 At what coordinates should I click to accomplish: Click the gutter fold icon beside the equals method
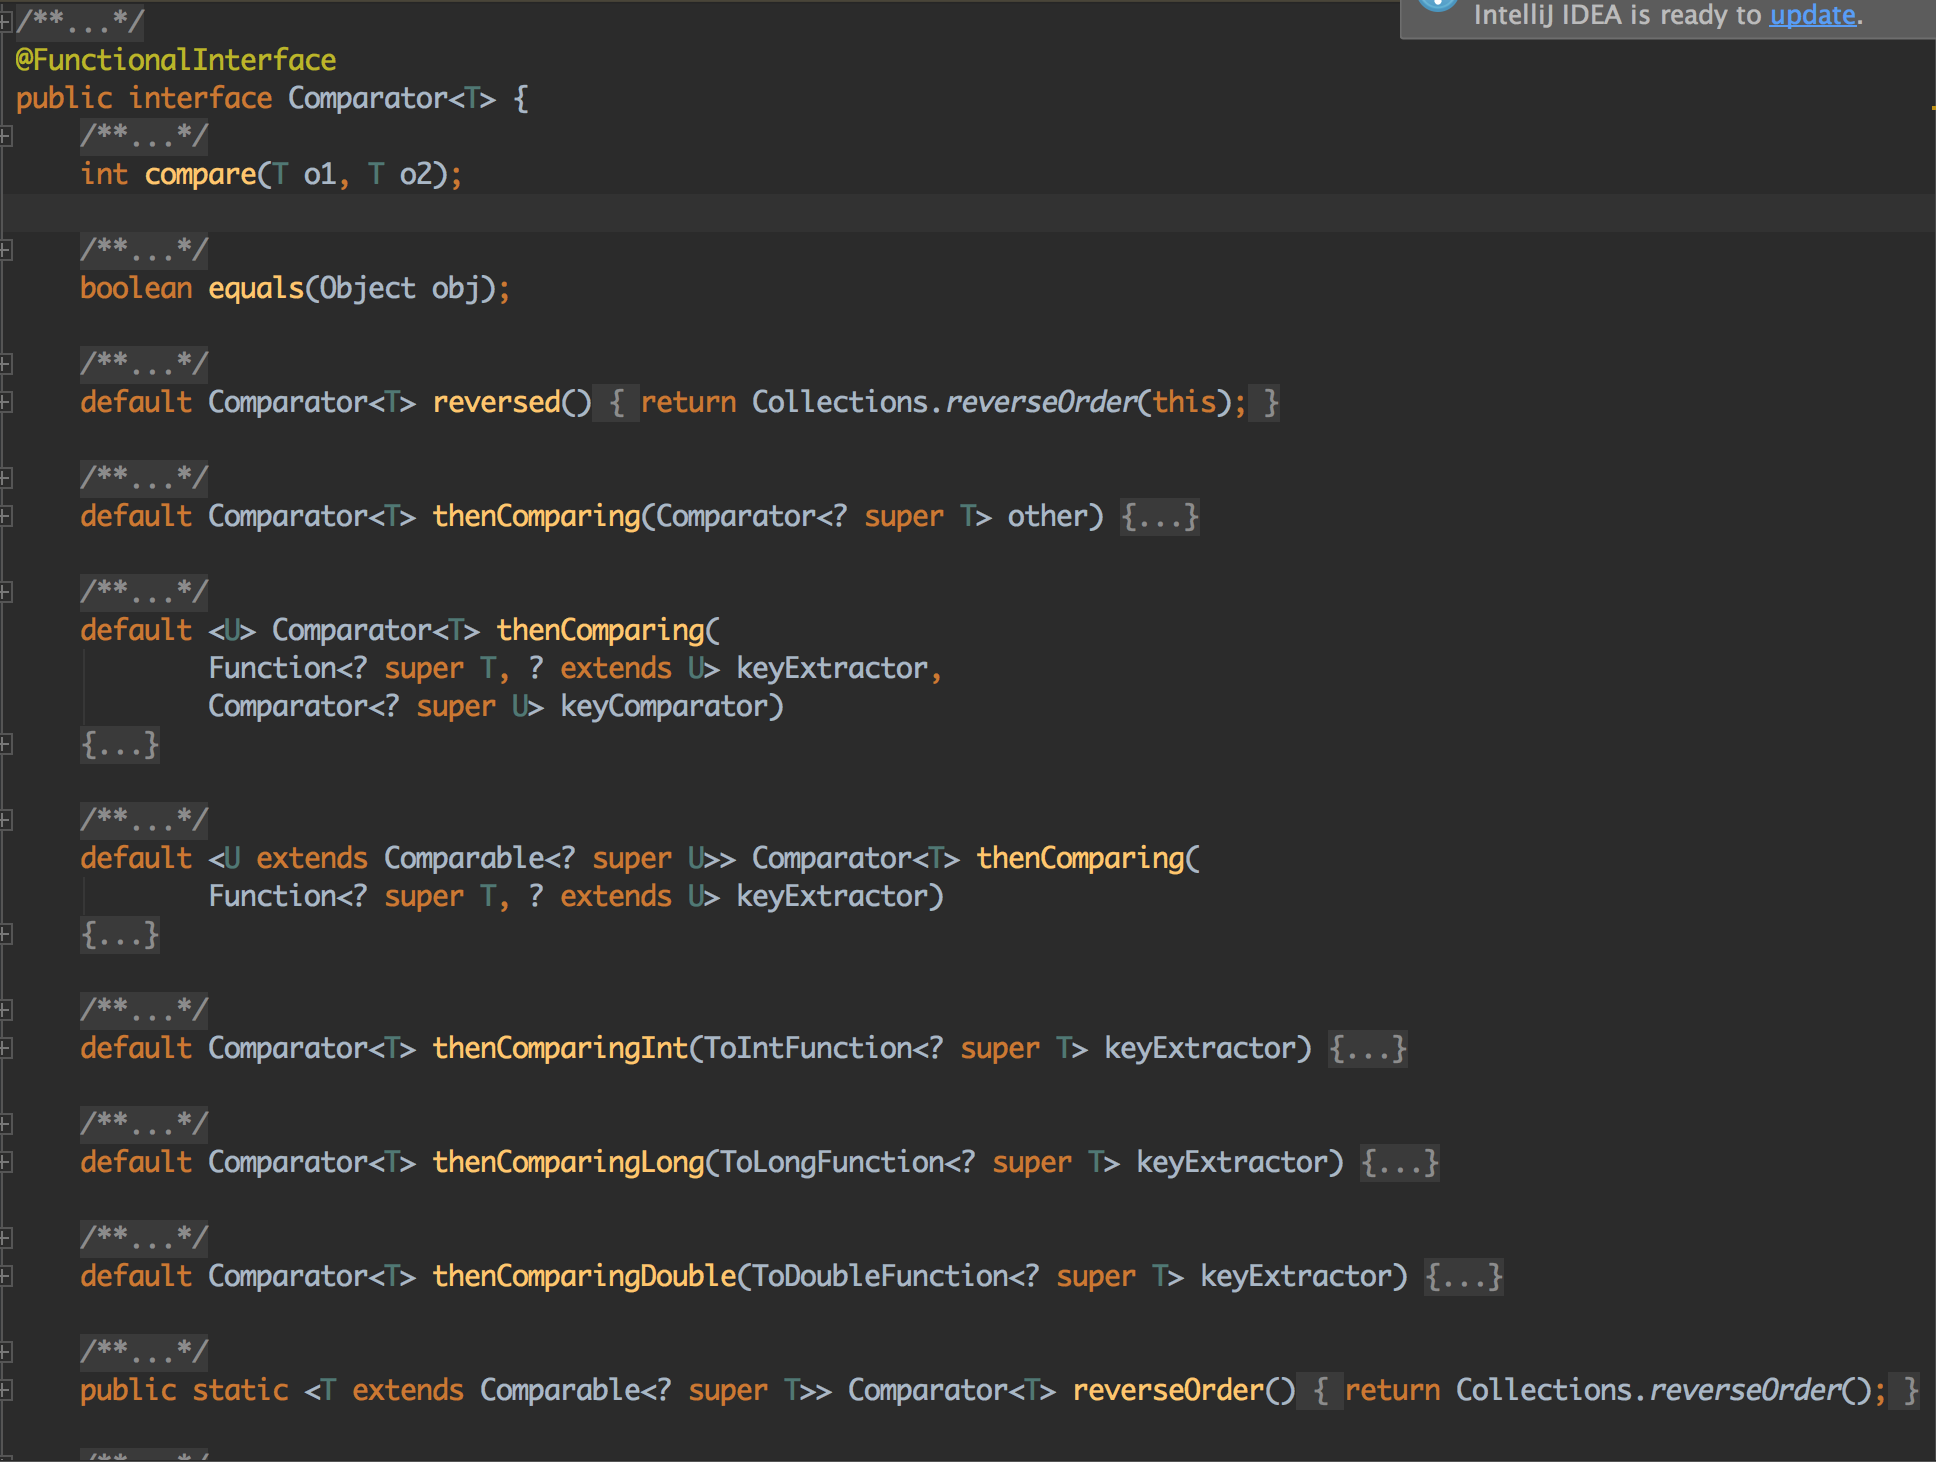8,250
